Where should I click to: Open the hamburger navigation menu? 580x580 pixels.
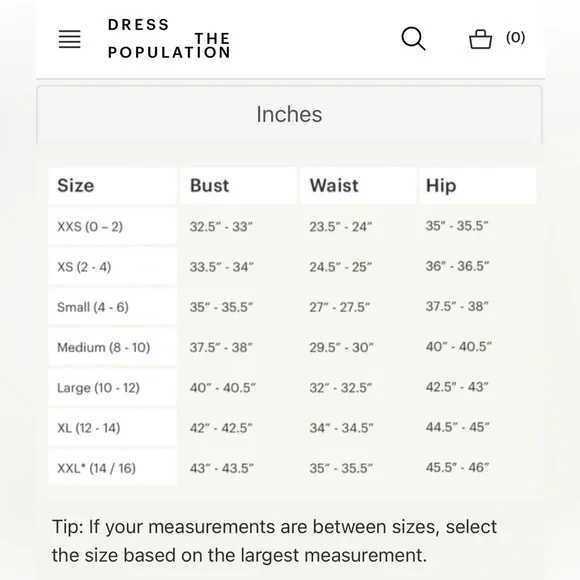tap(70, 39)
